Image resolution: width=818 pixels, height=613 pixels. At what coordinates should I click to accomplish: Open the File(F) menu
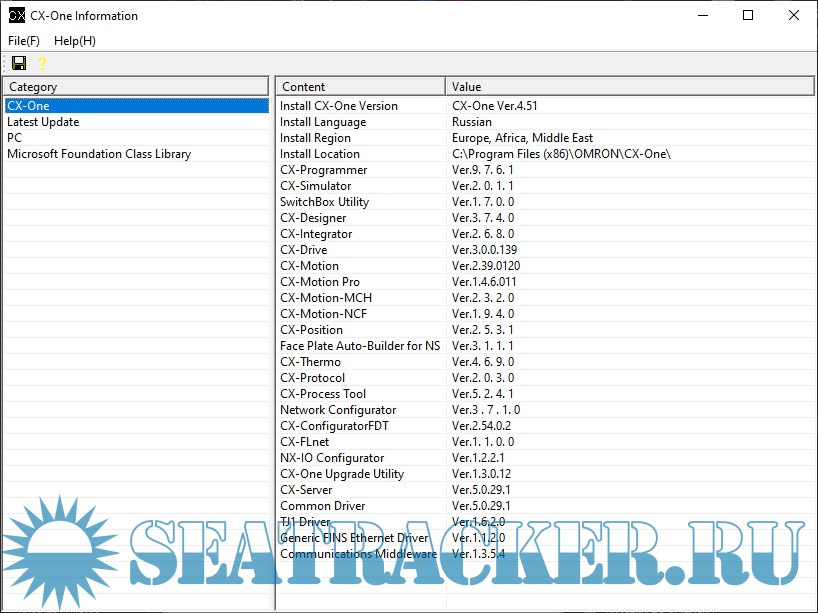coord(24,41)
